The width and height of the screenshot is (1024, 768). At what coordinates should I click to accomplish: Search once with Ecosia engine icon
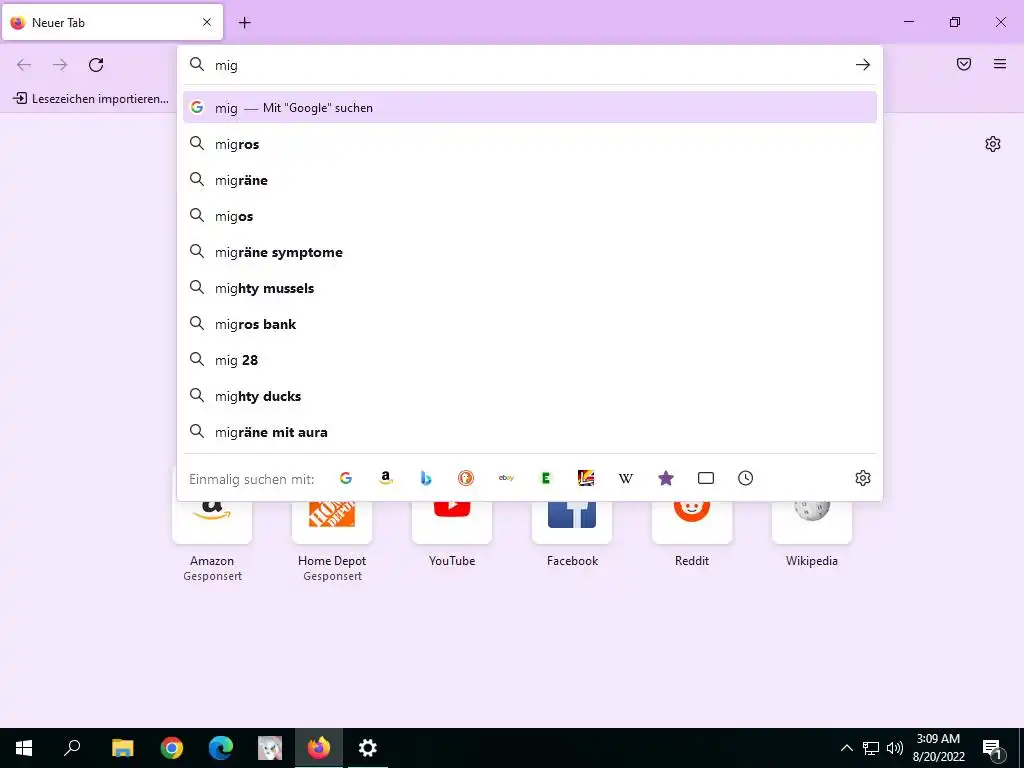pyautogui.click(x=546, y=478)
